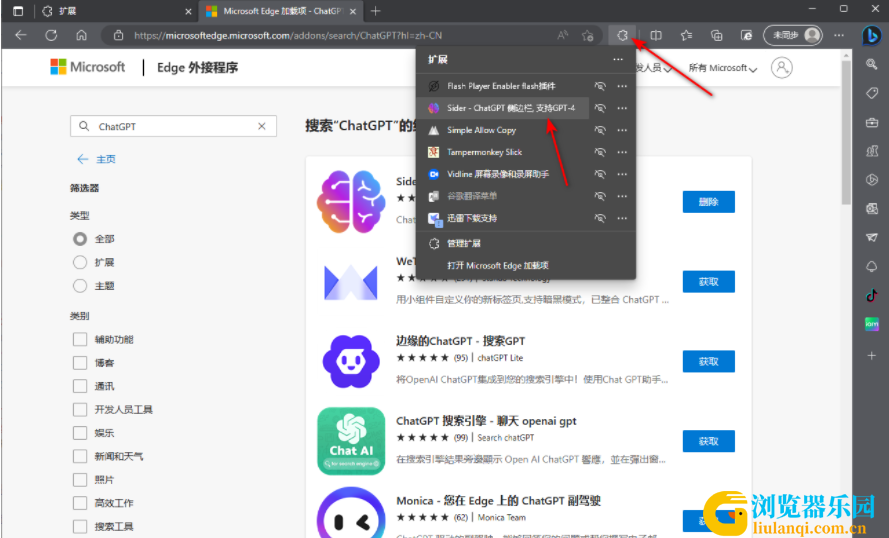Select the 扩展 type radio button

(x=80, y=262)
